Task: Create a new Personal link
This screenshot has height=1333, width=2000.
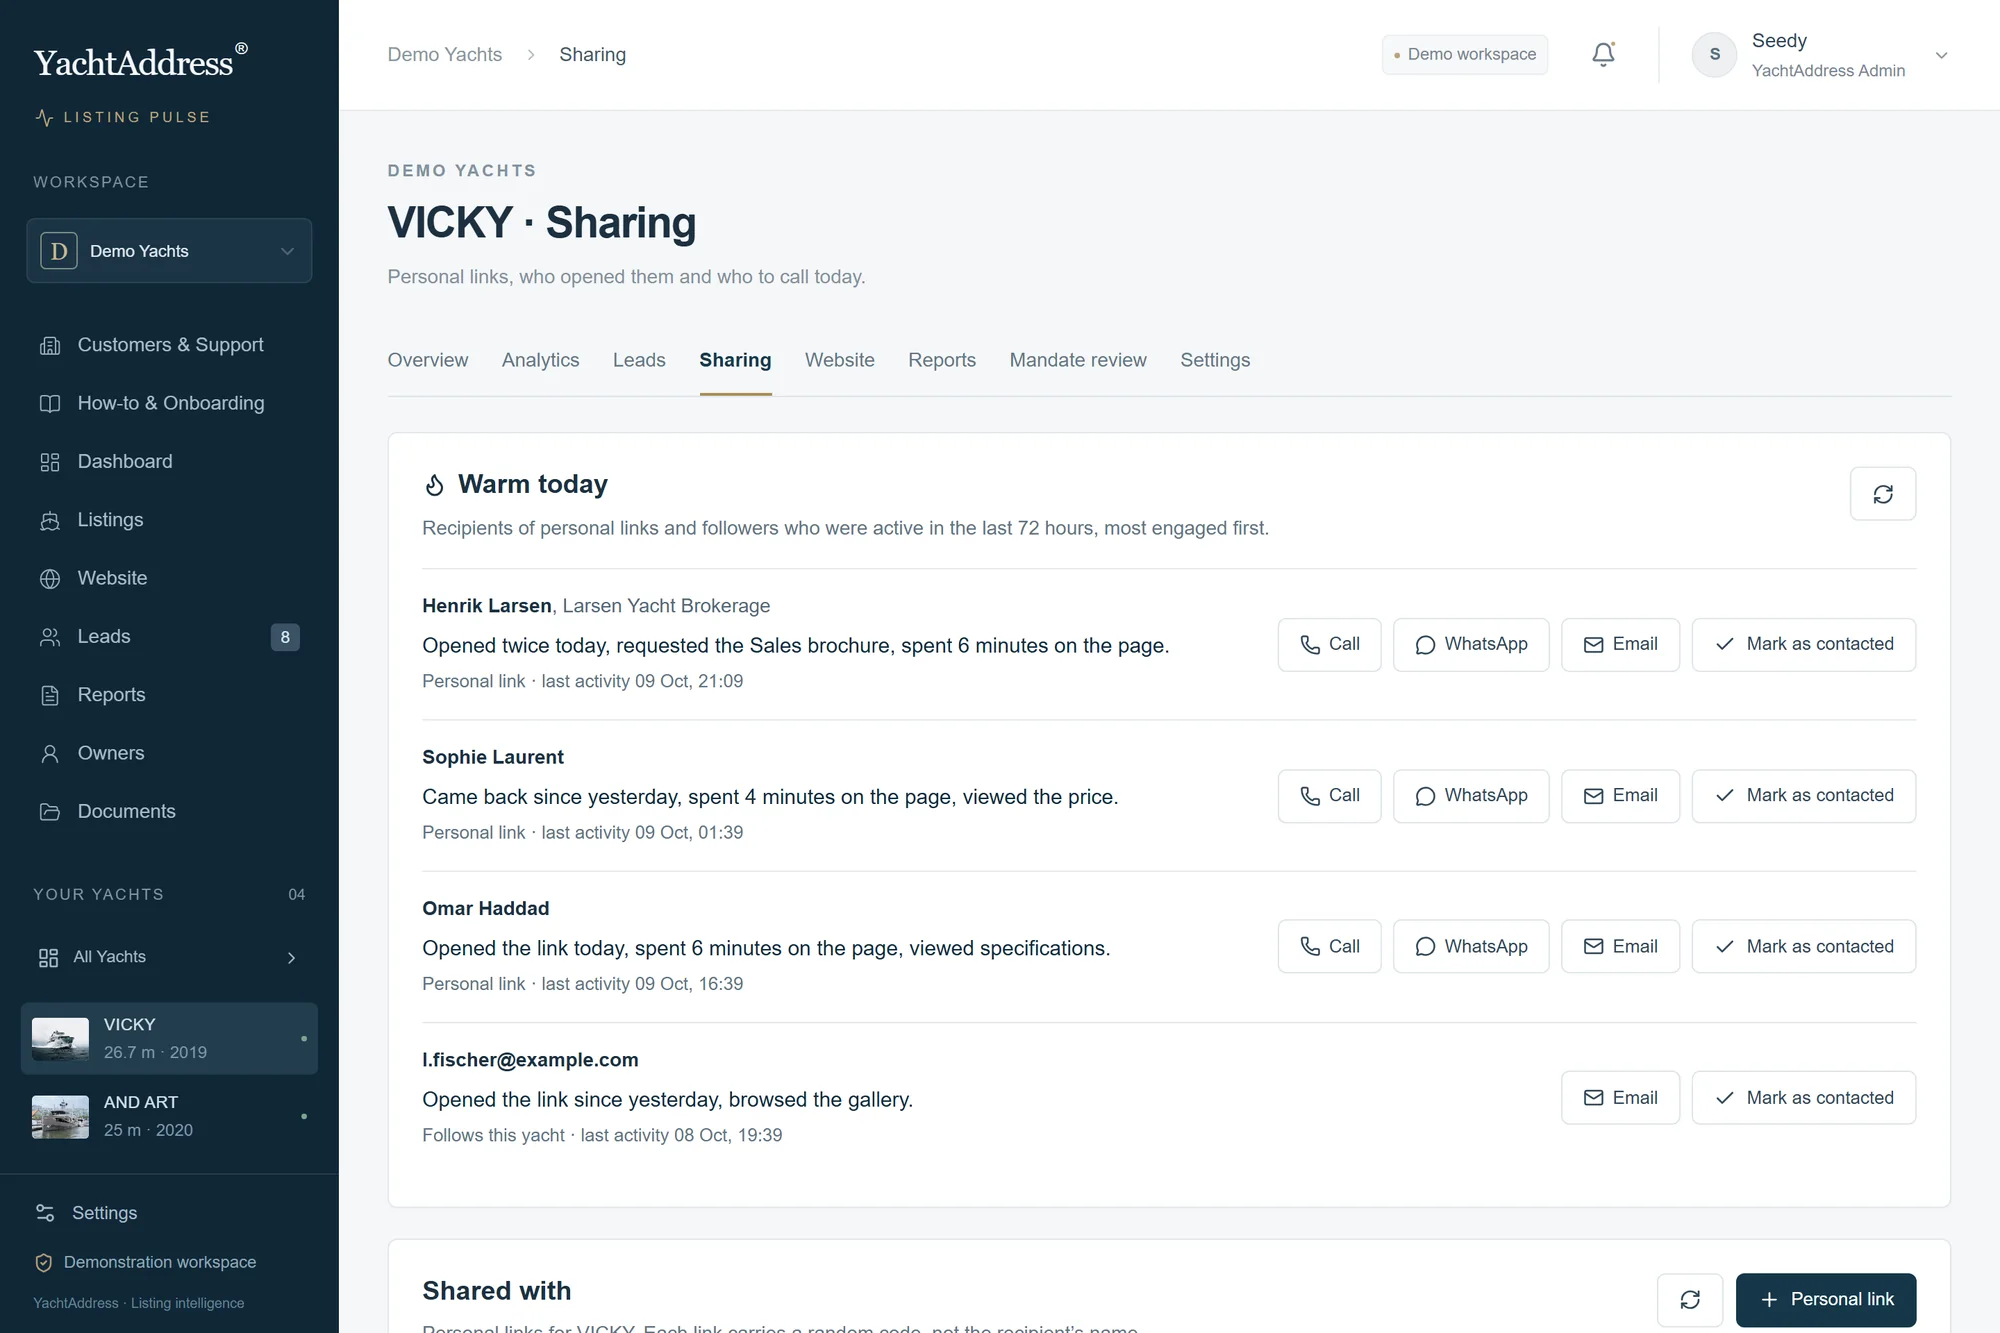Action: pyautogui.click(x=1826, y=1299)
